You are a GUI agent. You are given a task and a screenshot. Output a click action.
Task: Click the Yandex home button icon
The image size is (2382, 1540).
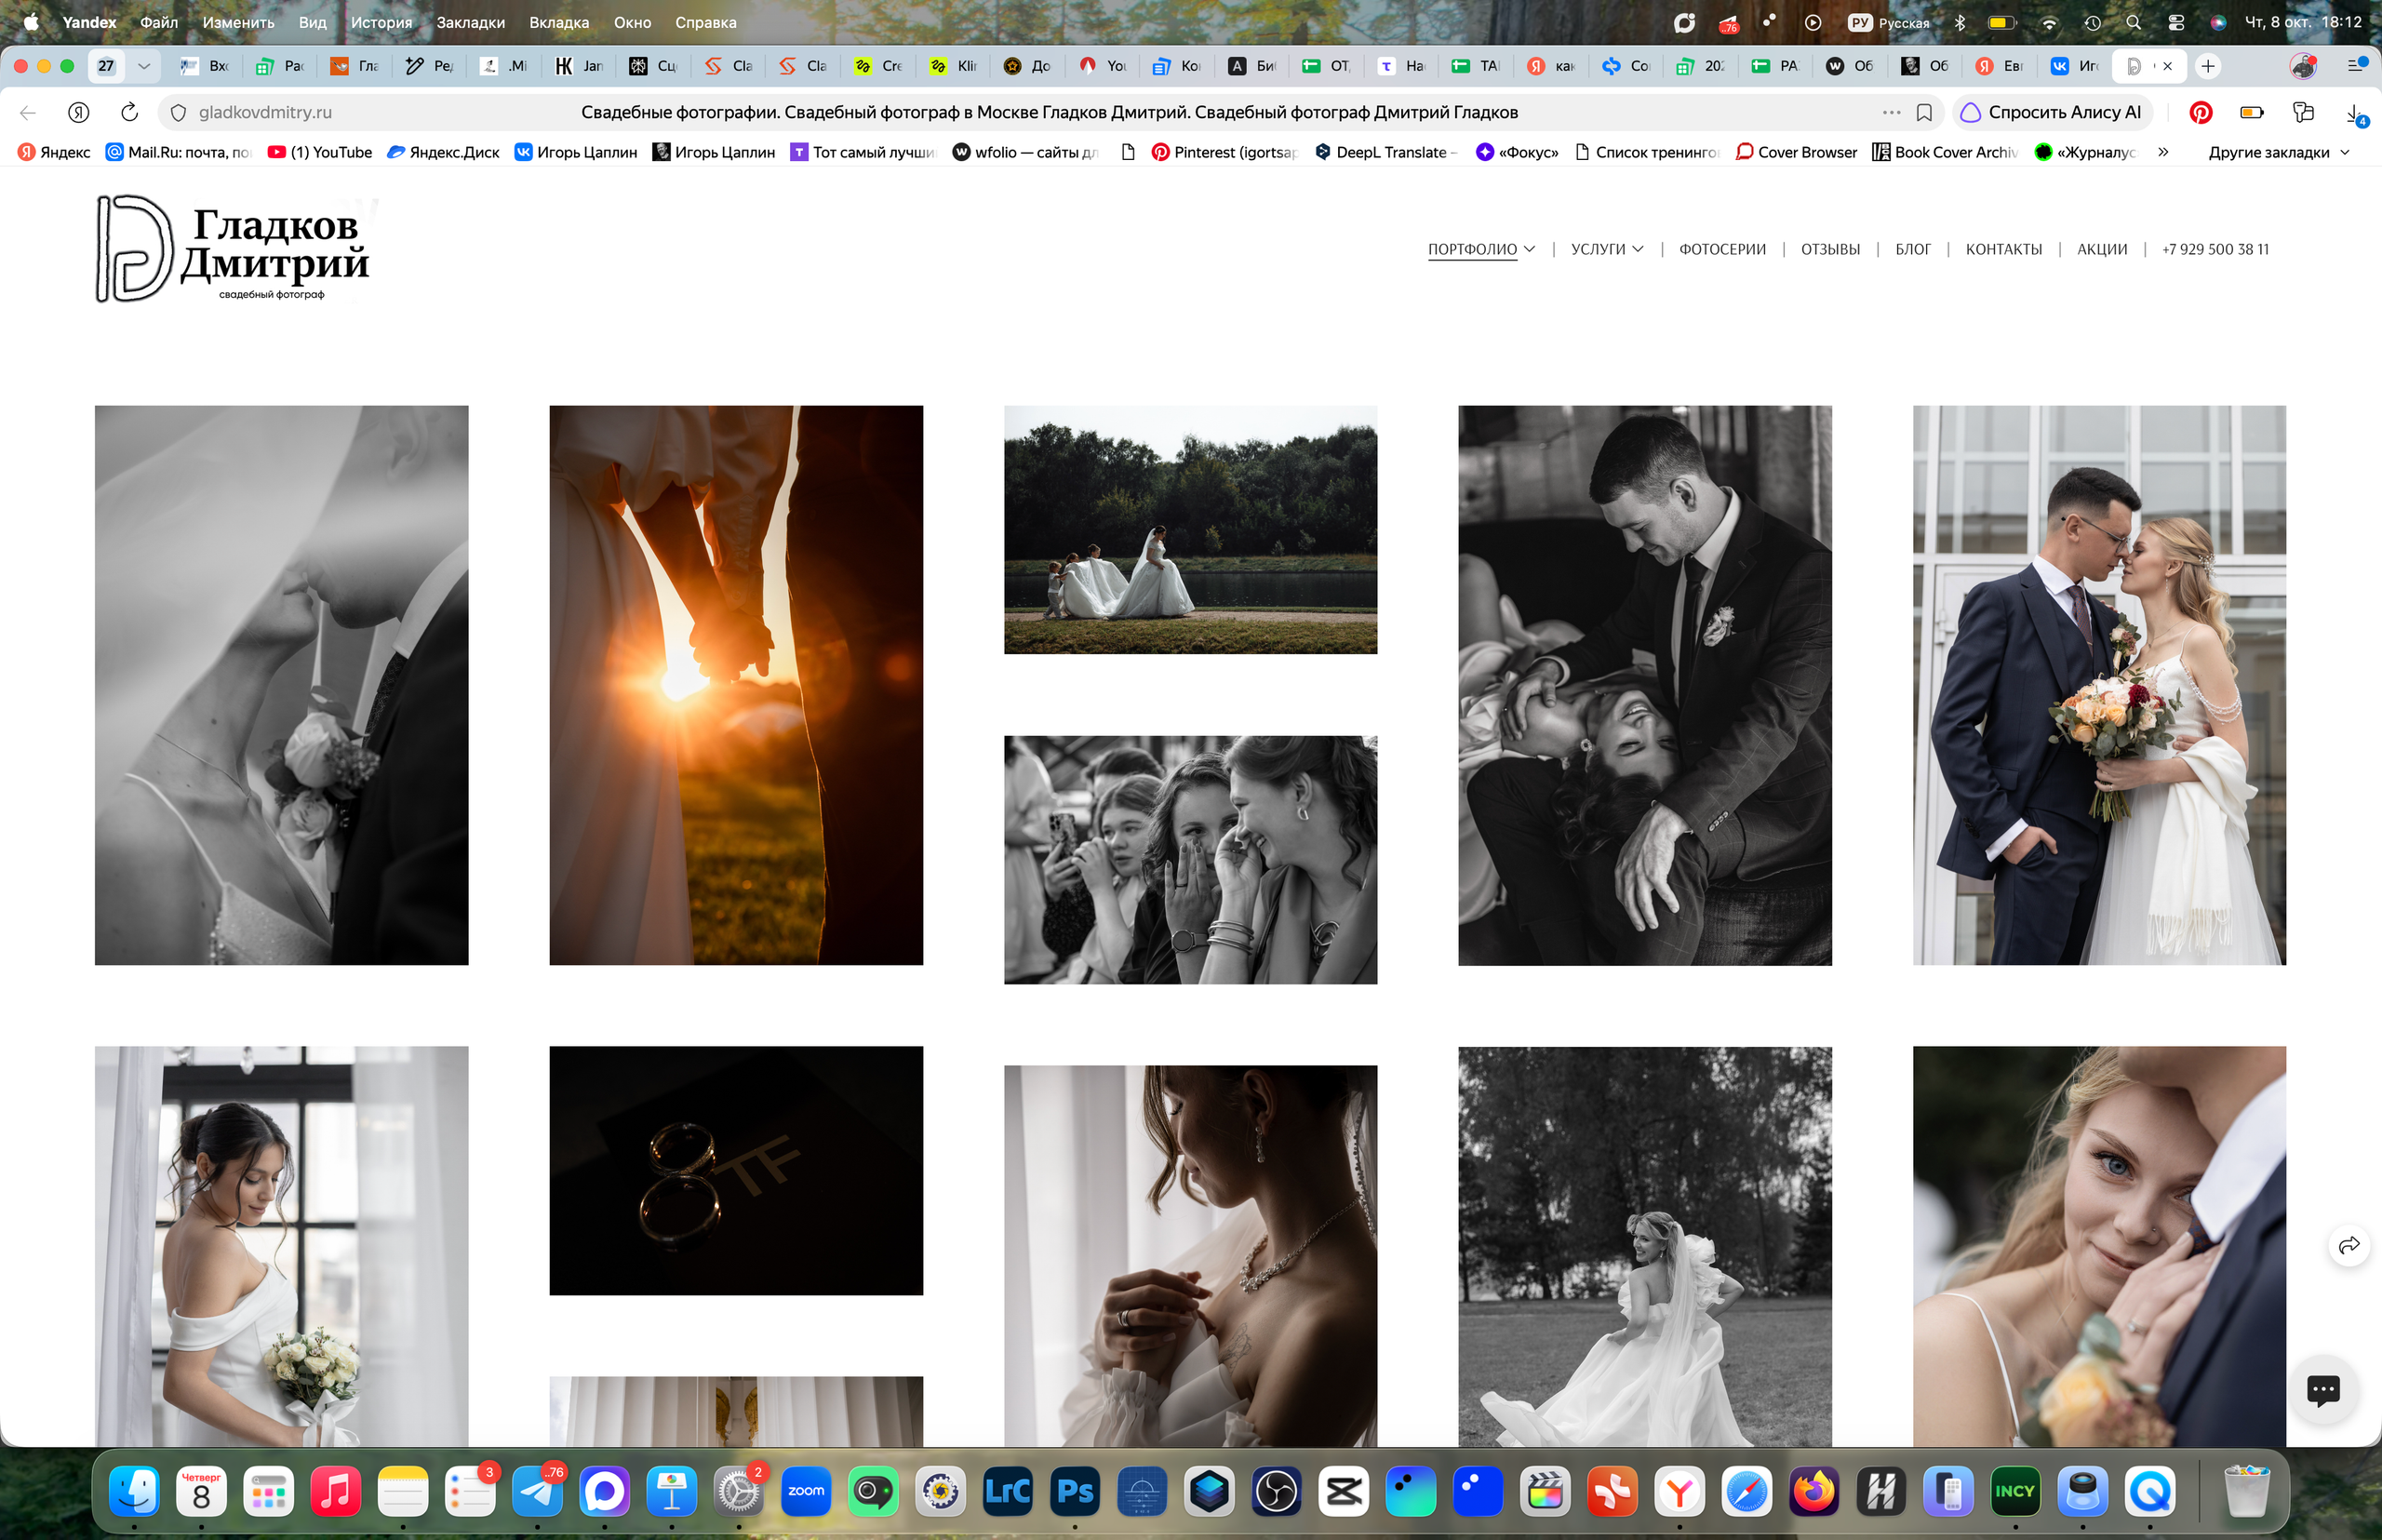click(78, 112)
